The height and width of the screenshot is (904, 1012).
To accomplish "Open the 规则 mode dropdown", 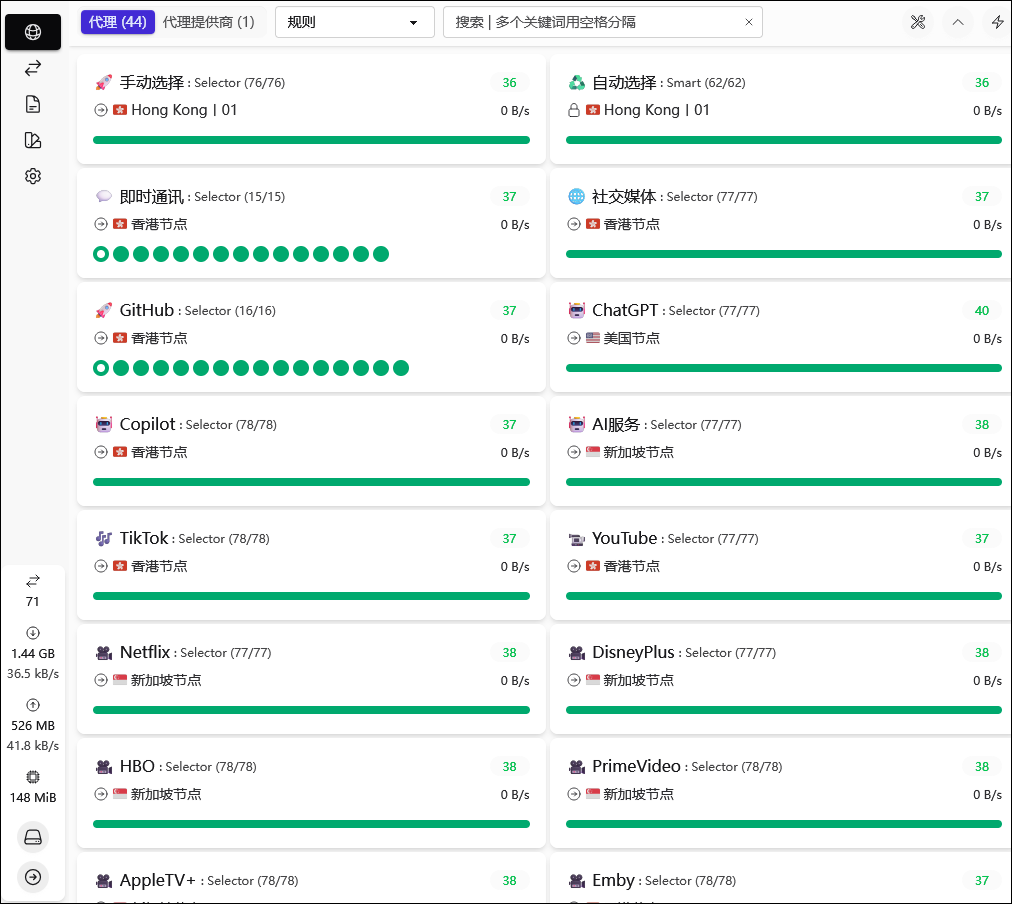I will tap(355, 21).
